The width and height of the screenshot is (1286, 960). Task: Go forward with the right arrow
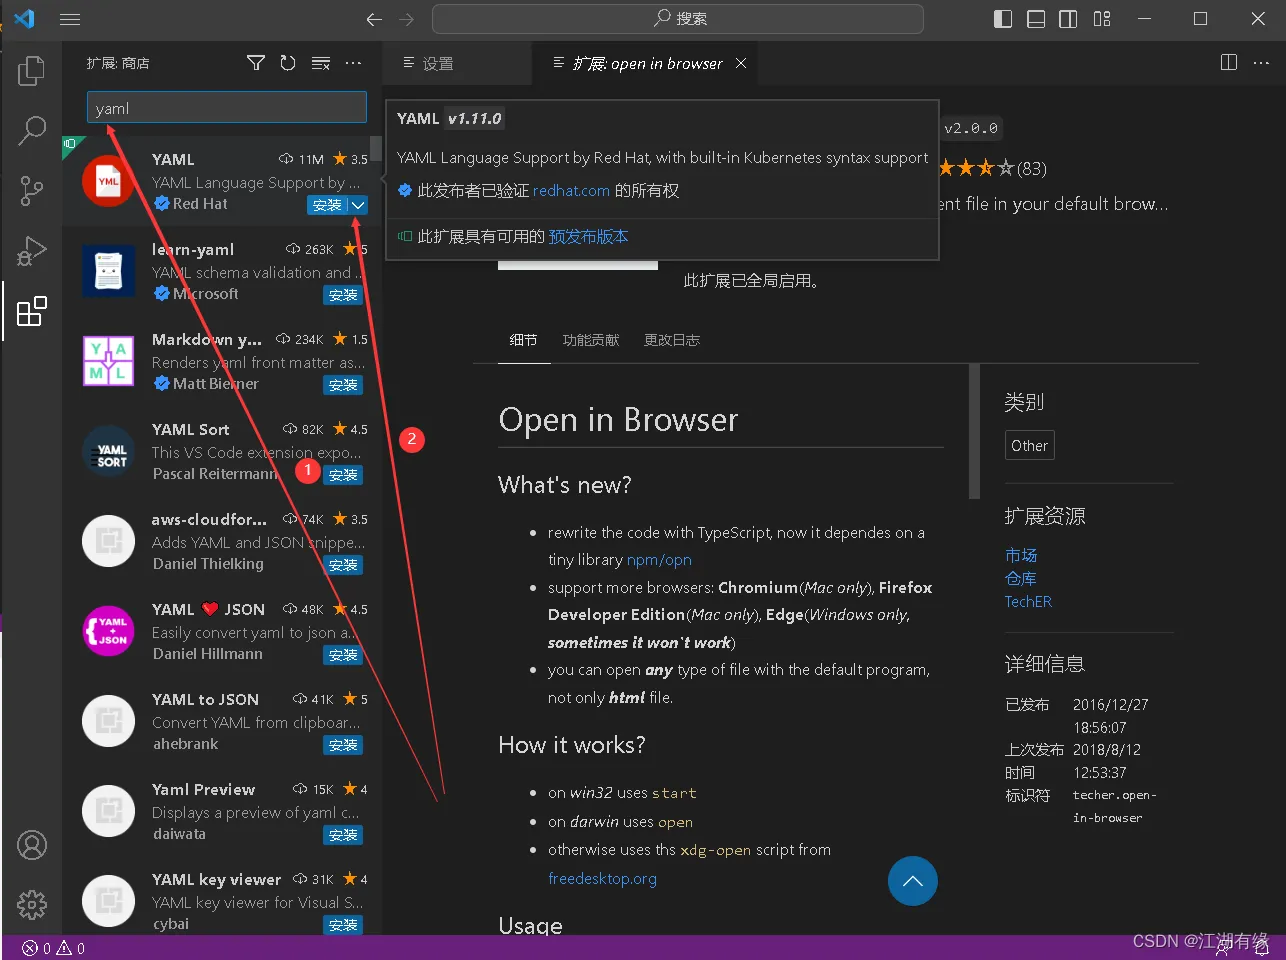406,19
